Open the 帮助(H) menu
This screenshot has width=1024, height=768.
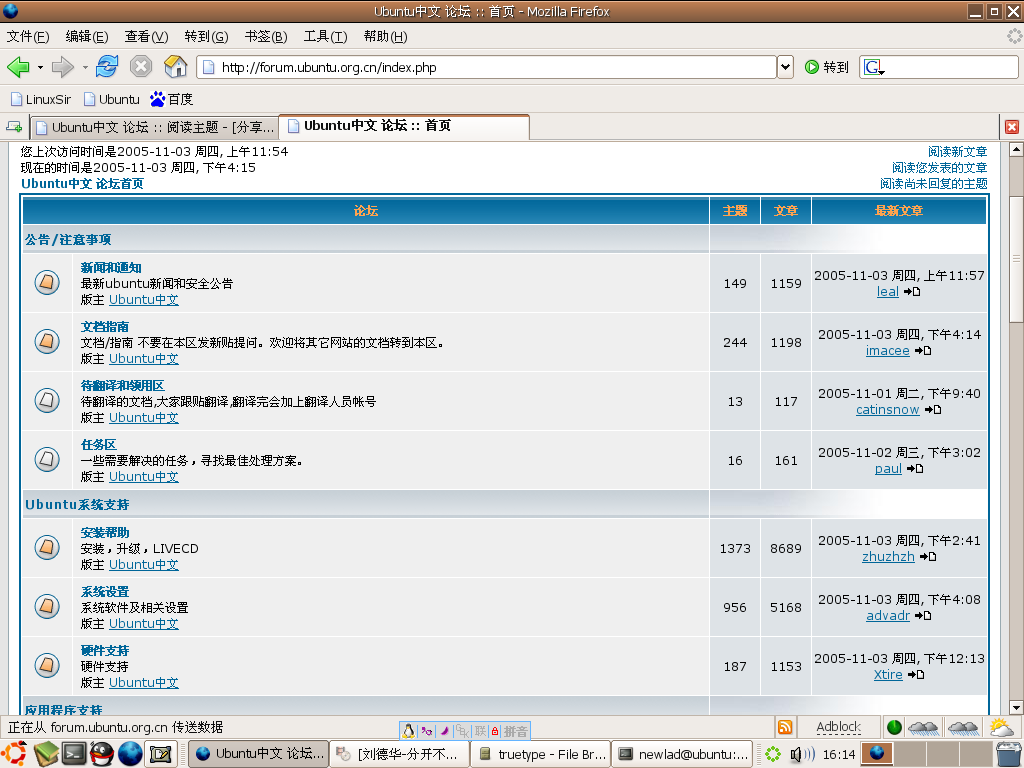point(385,37)
